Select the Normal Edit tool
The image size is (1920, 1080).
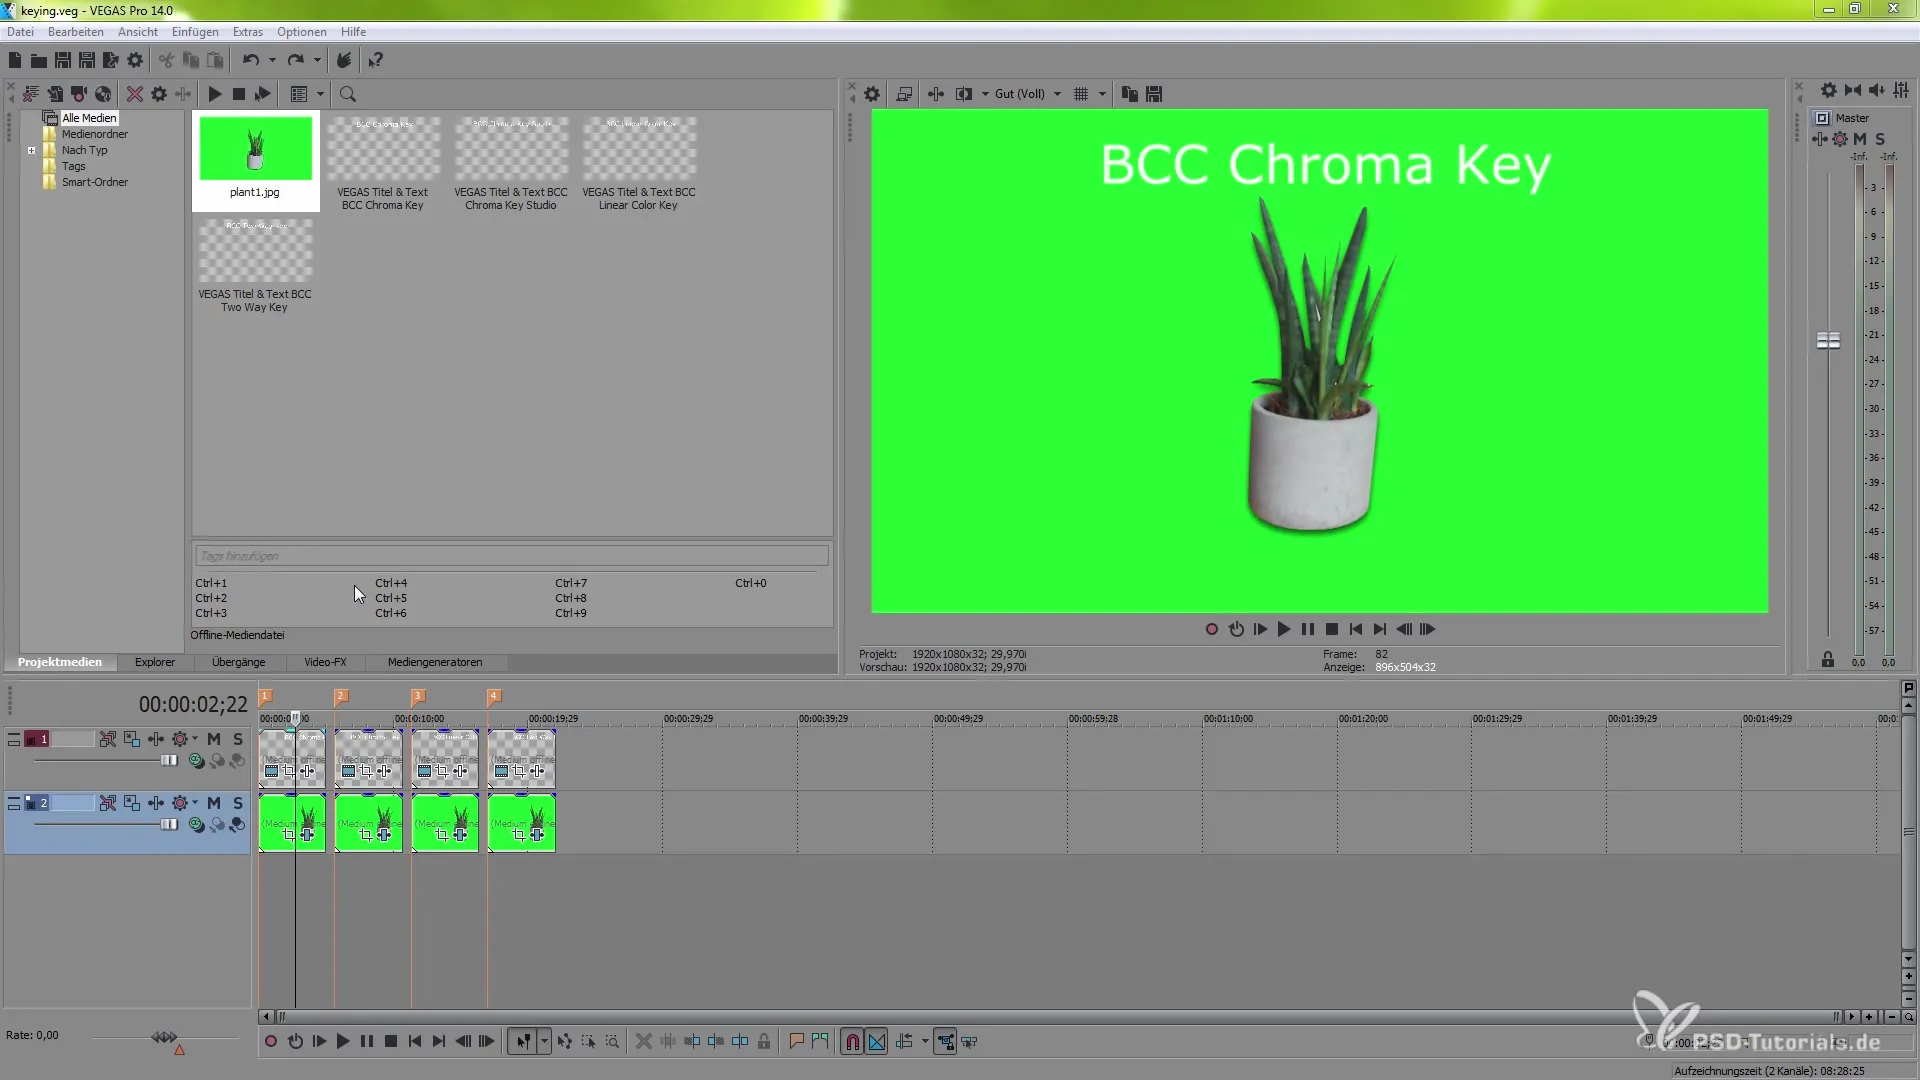coord(522,1042)
